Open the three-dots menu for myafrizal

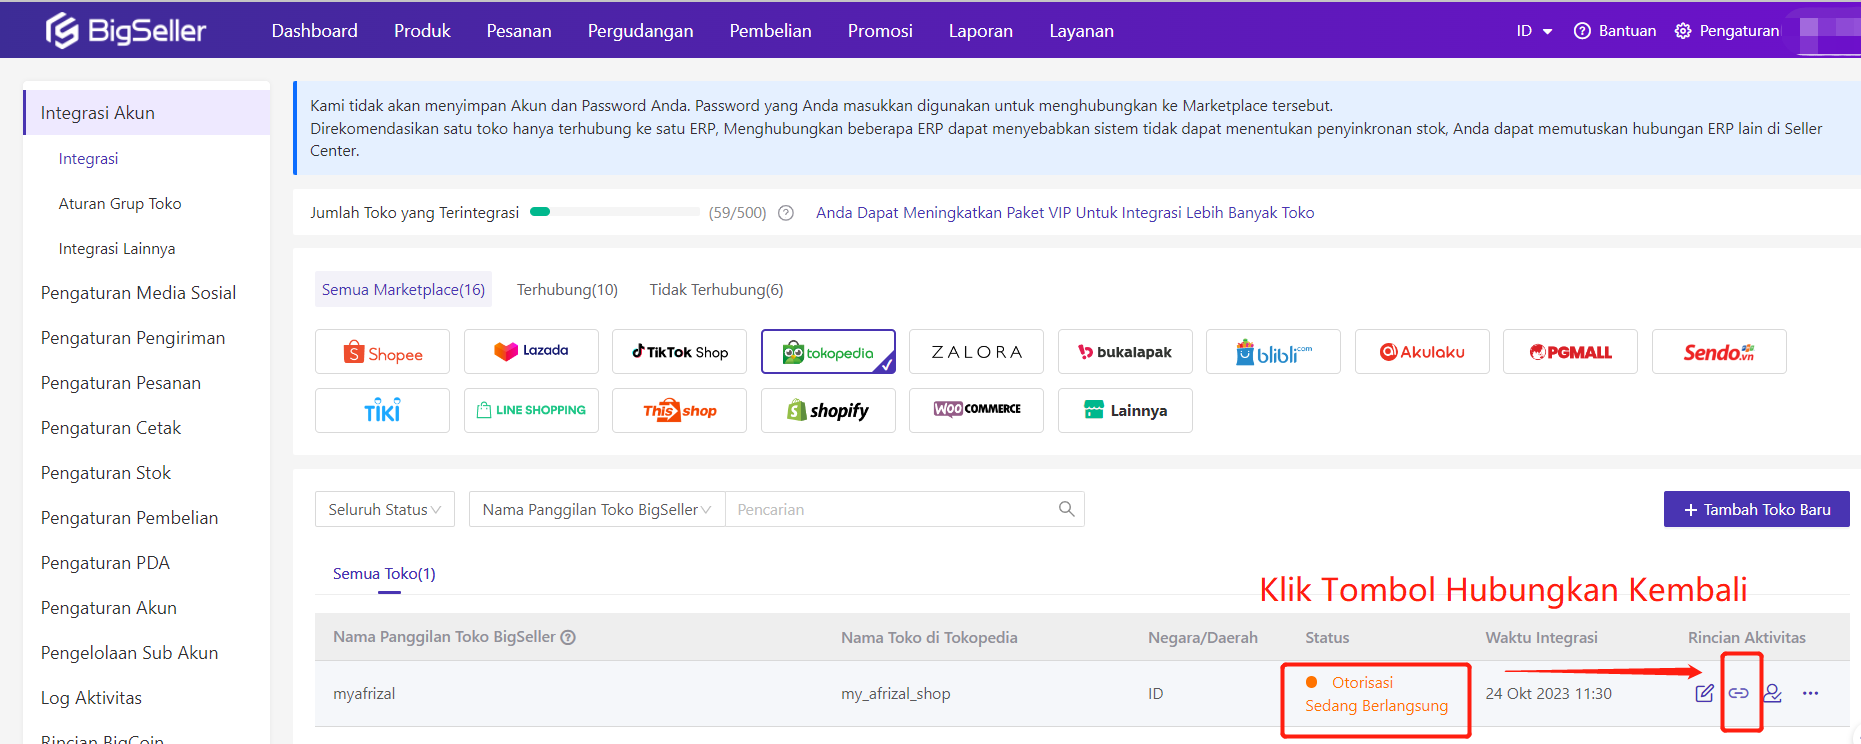click(1810, 693)
